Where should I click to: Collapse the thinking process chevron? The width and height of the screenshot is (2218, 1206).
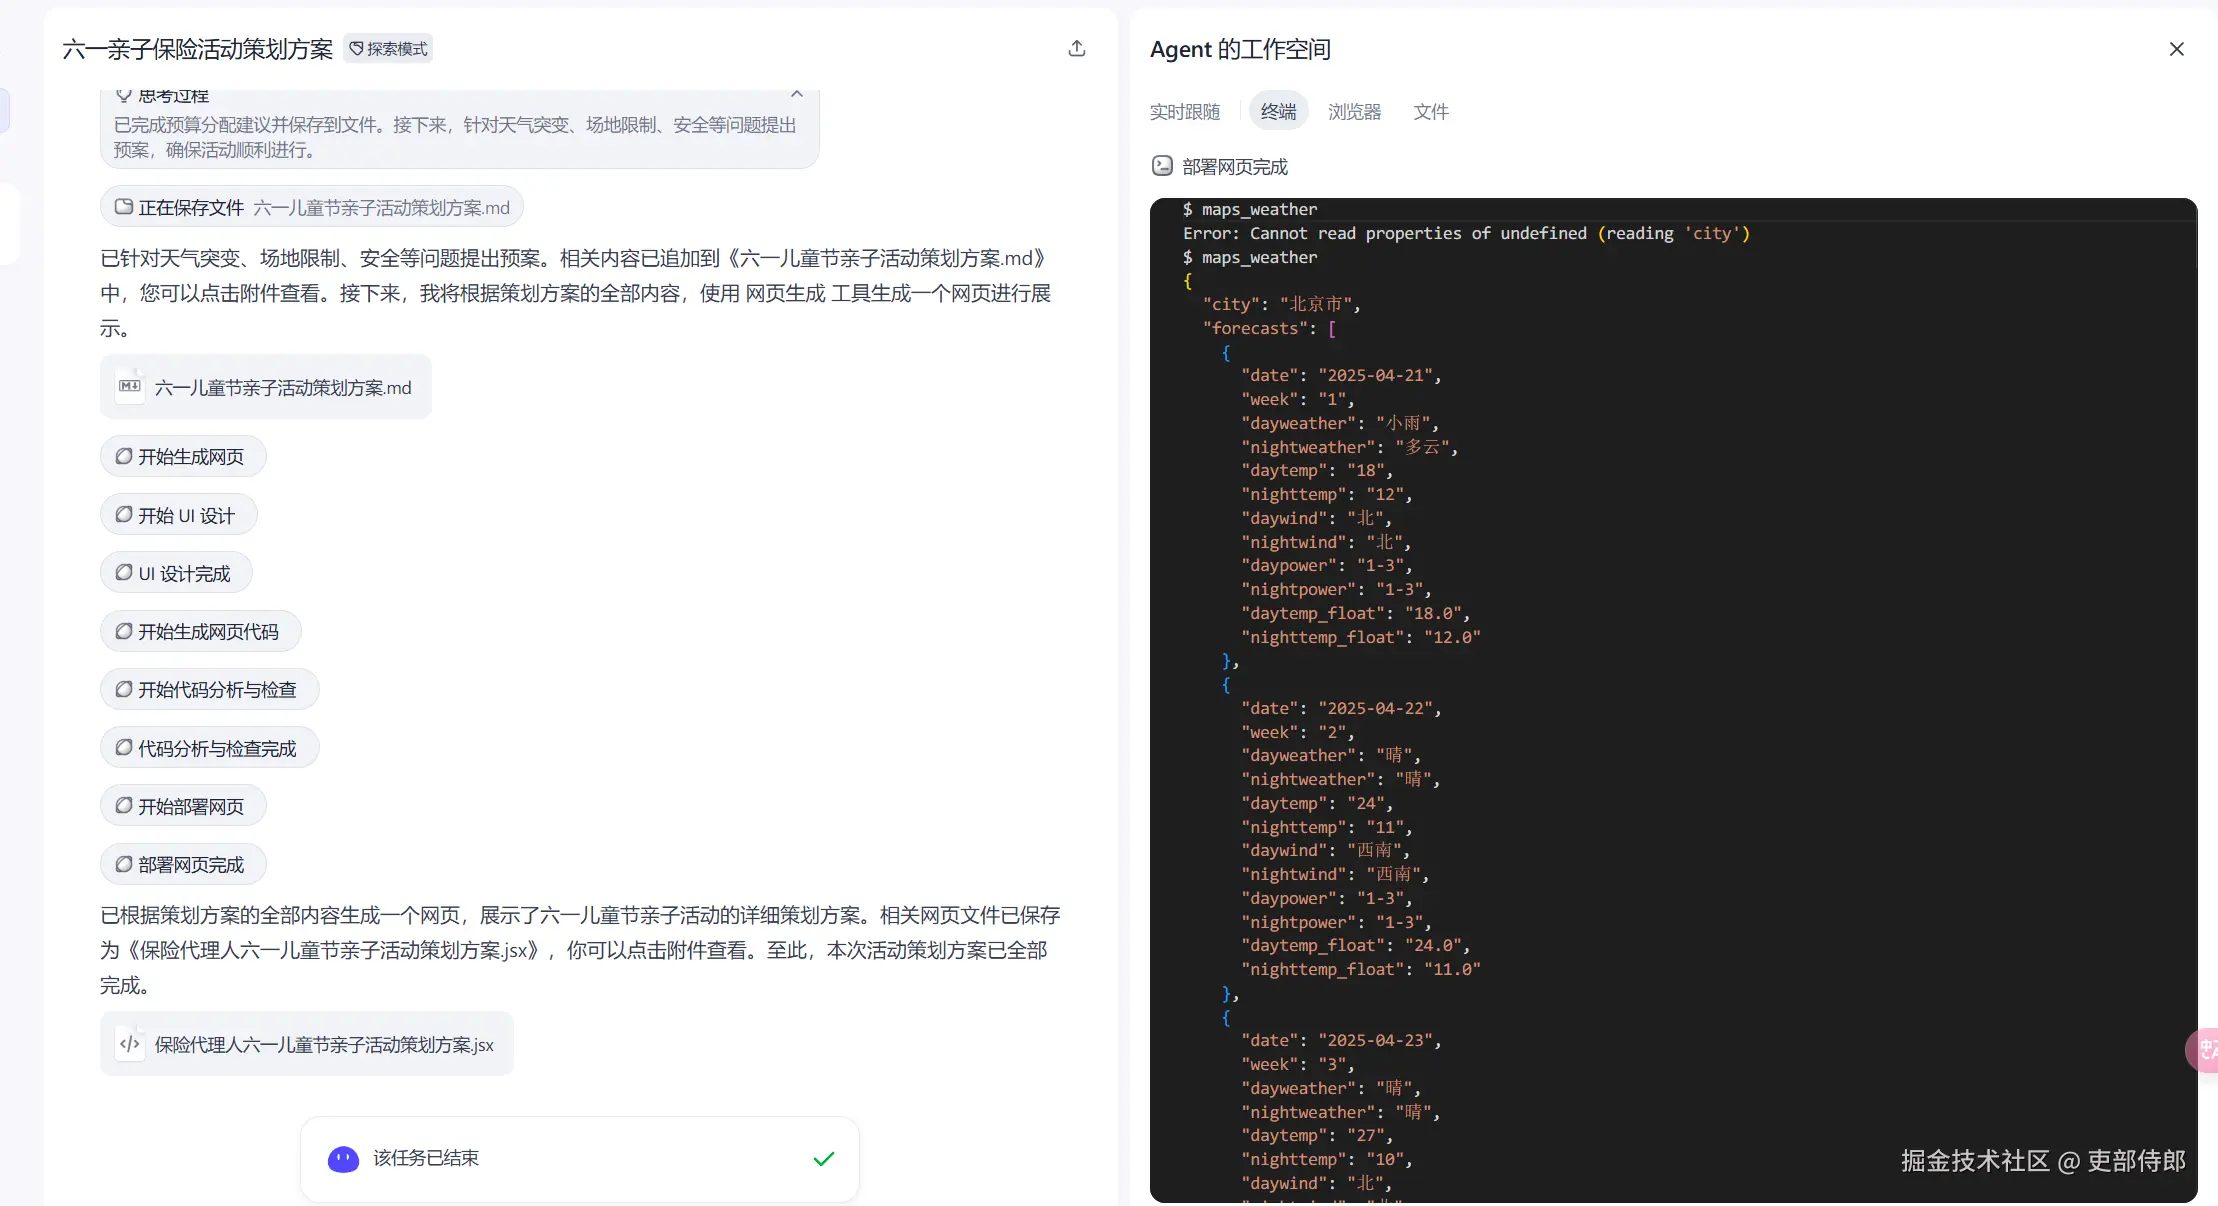pyautogui.click(x=797, y=94)
